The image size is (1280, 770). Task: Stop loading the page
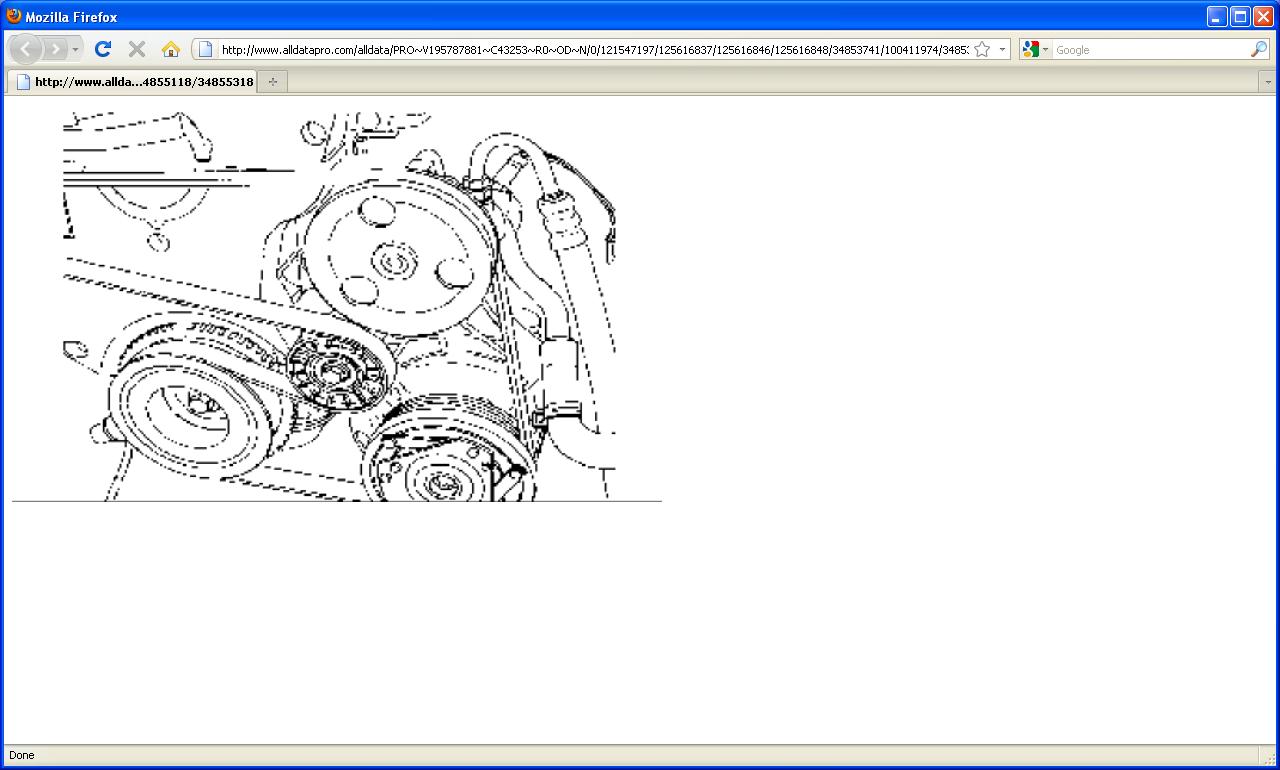[x=137, y=49]
